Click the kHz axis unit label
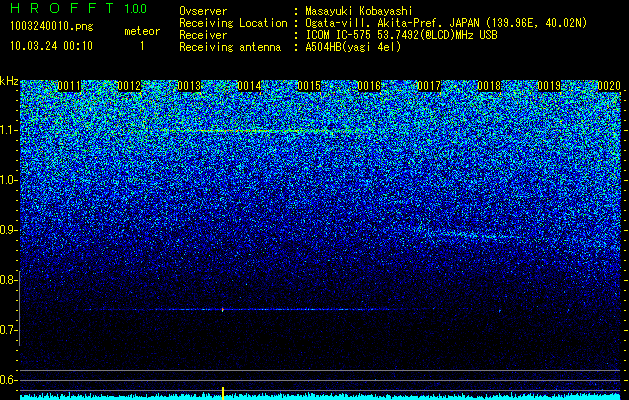 9,81
